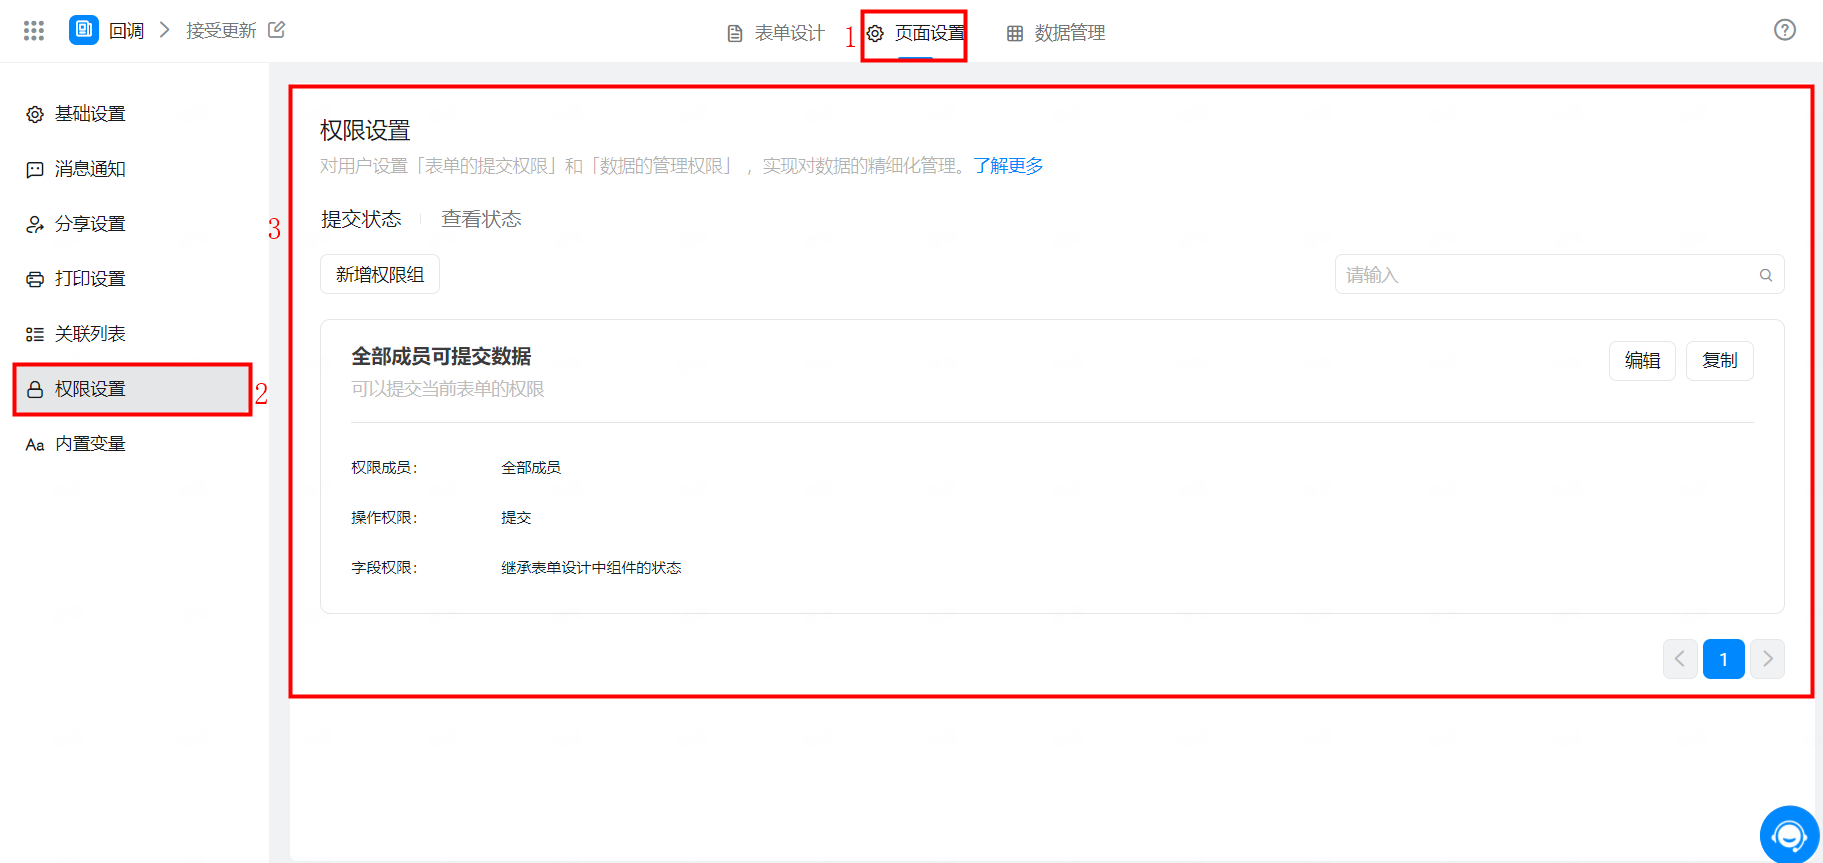The width and height of the screenshot is (1823, 863).
Task: Click the 表单设计 document icon
Action: (x=735, y=33)
